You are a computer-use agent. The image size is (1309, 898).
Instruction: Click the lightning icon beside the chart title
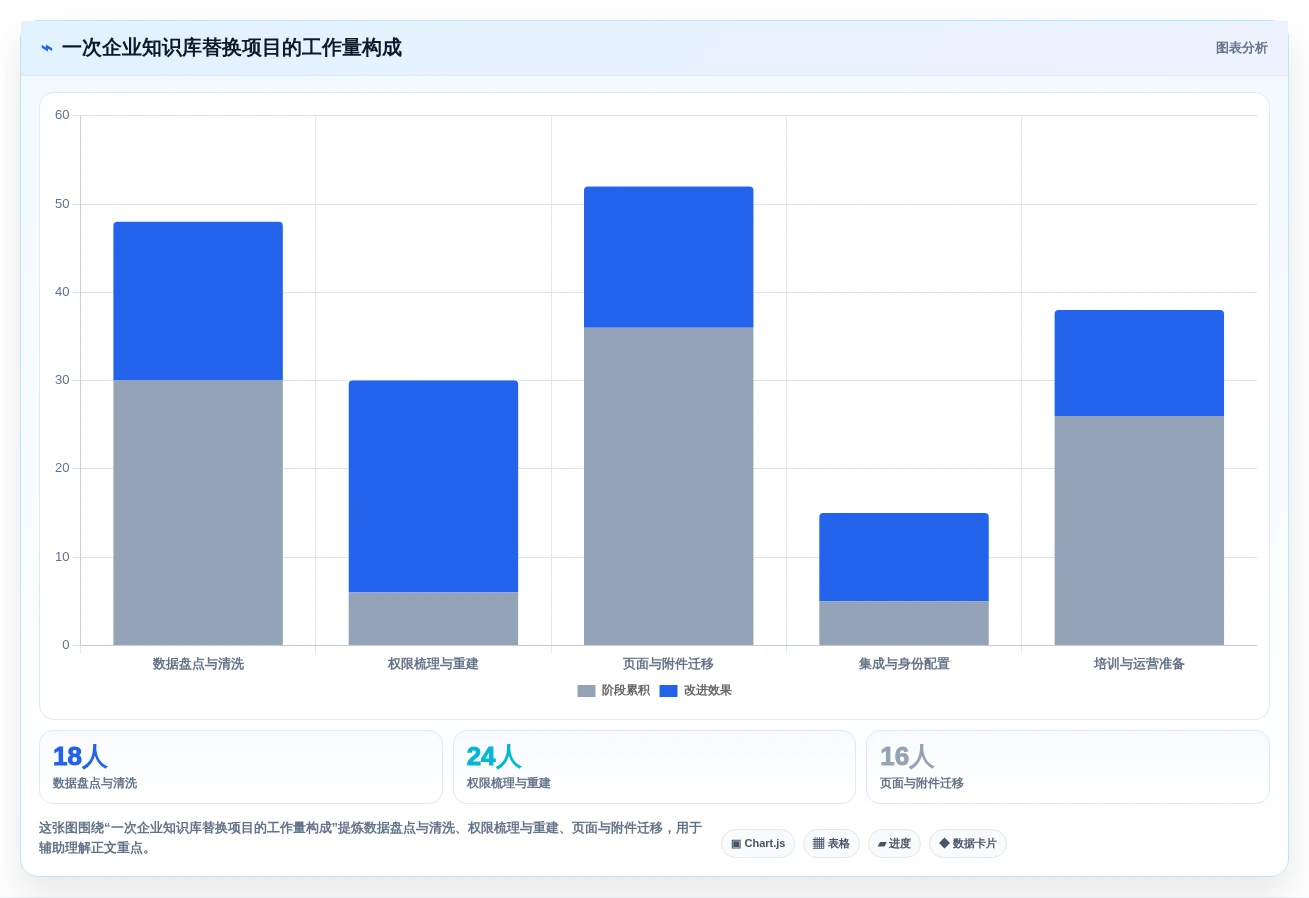click(47, 48)
